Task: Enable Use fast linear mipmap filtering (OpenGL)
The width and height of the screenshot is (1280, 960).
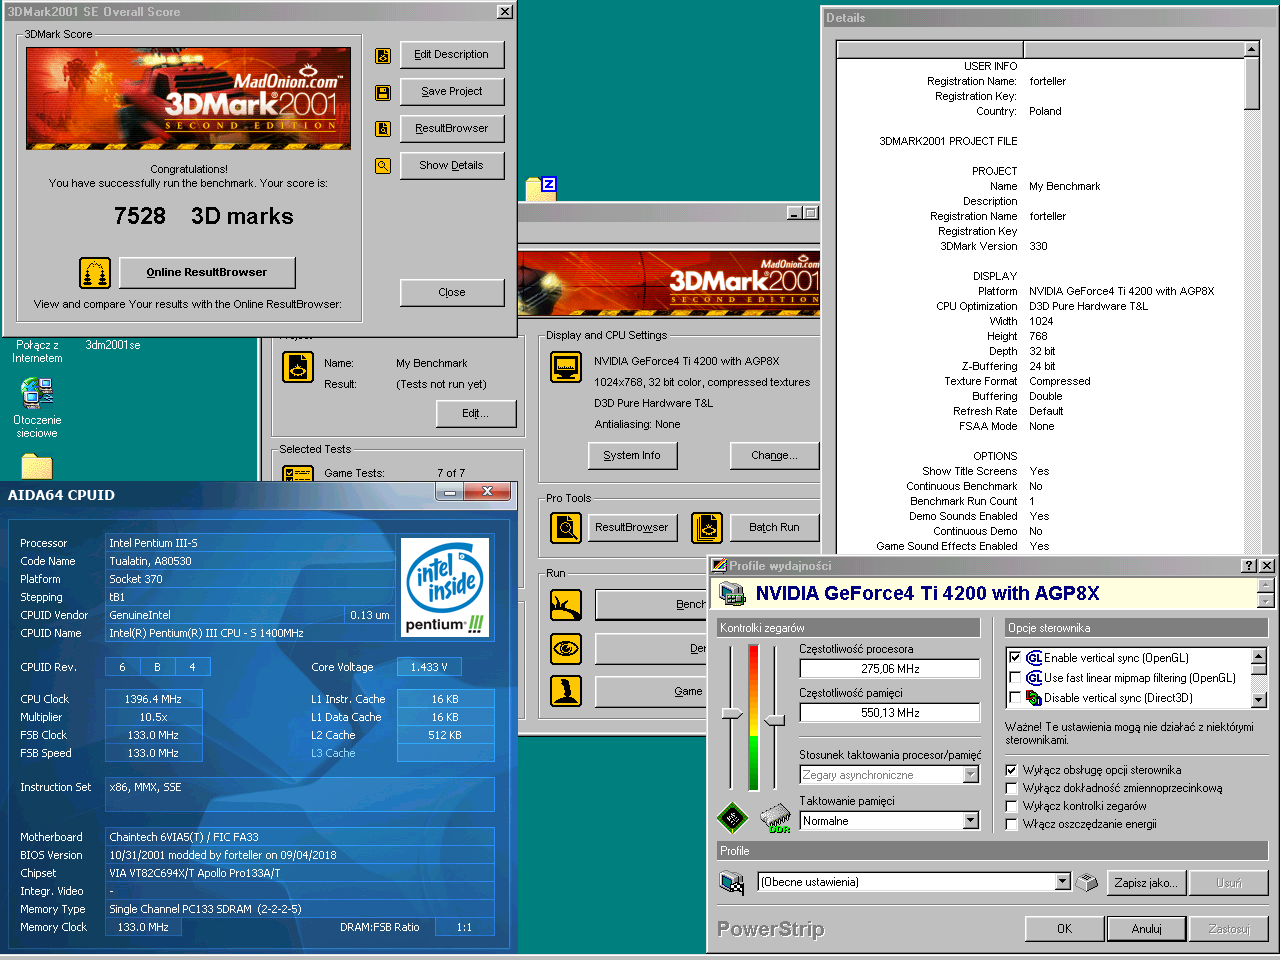Action: tap(1015, 678)
